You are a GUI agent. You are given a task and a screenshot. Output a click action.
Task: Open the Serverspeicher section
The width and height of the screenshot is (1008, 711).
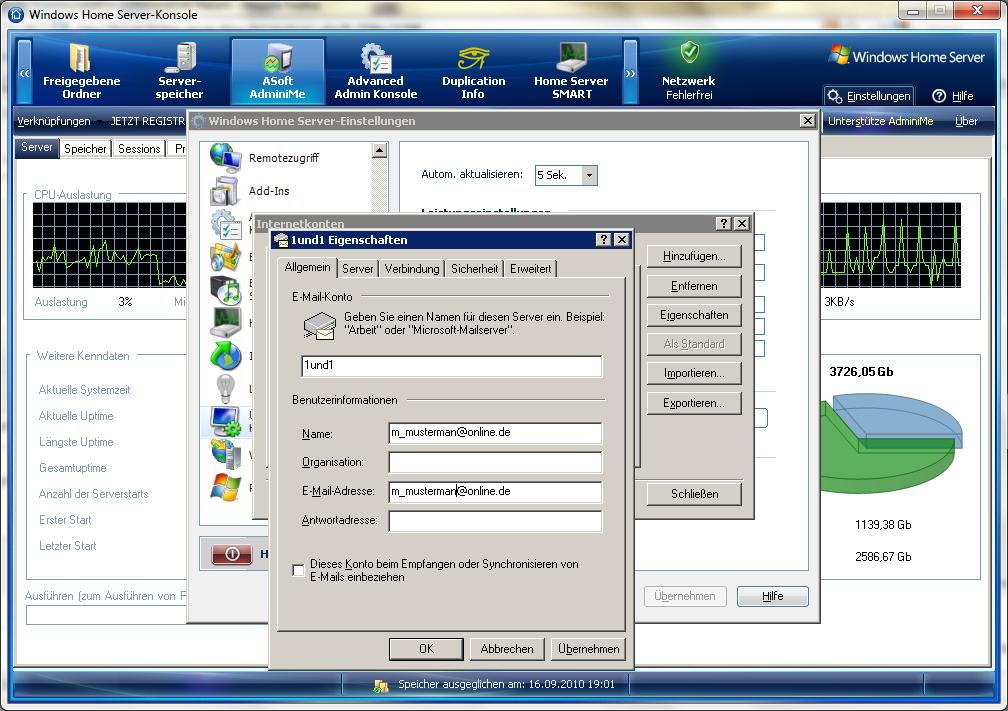[x=179, y=71]
